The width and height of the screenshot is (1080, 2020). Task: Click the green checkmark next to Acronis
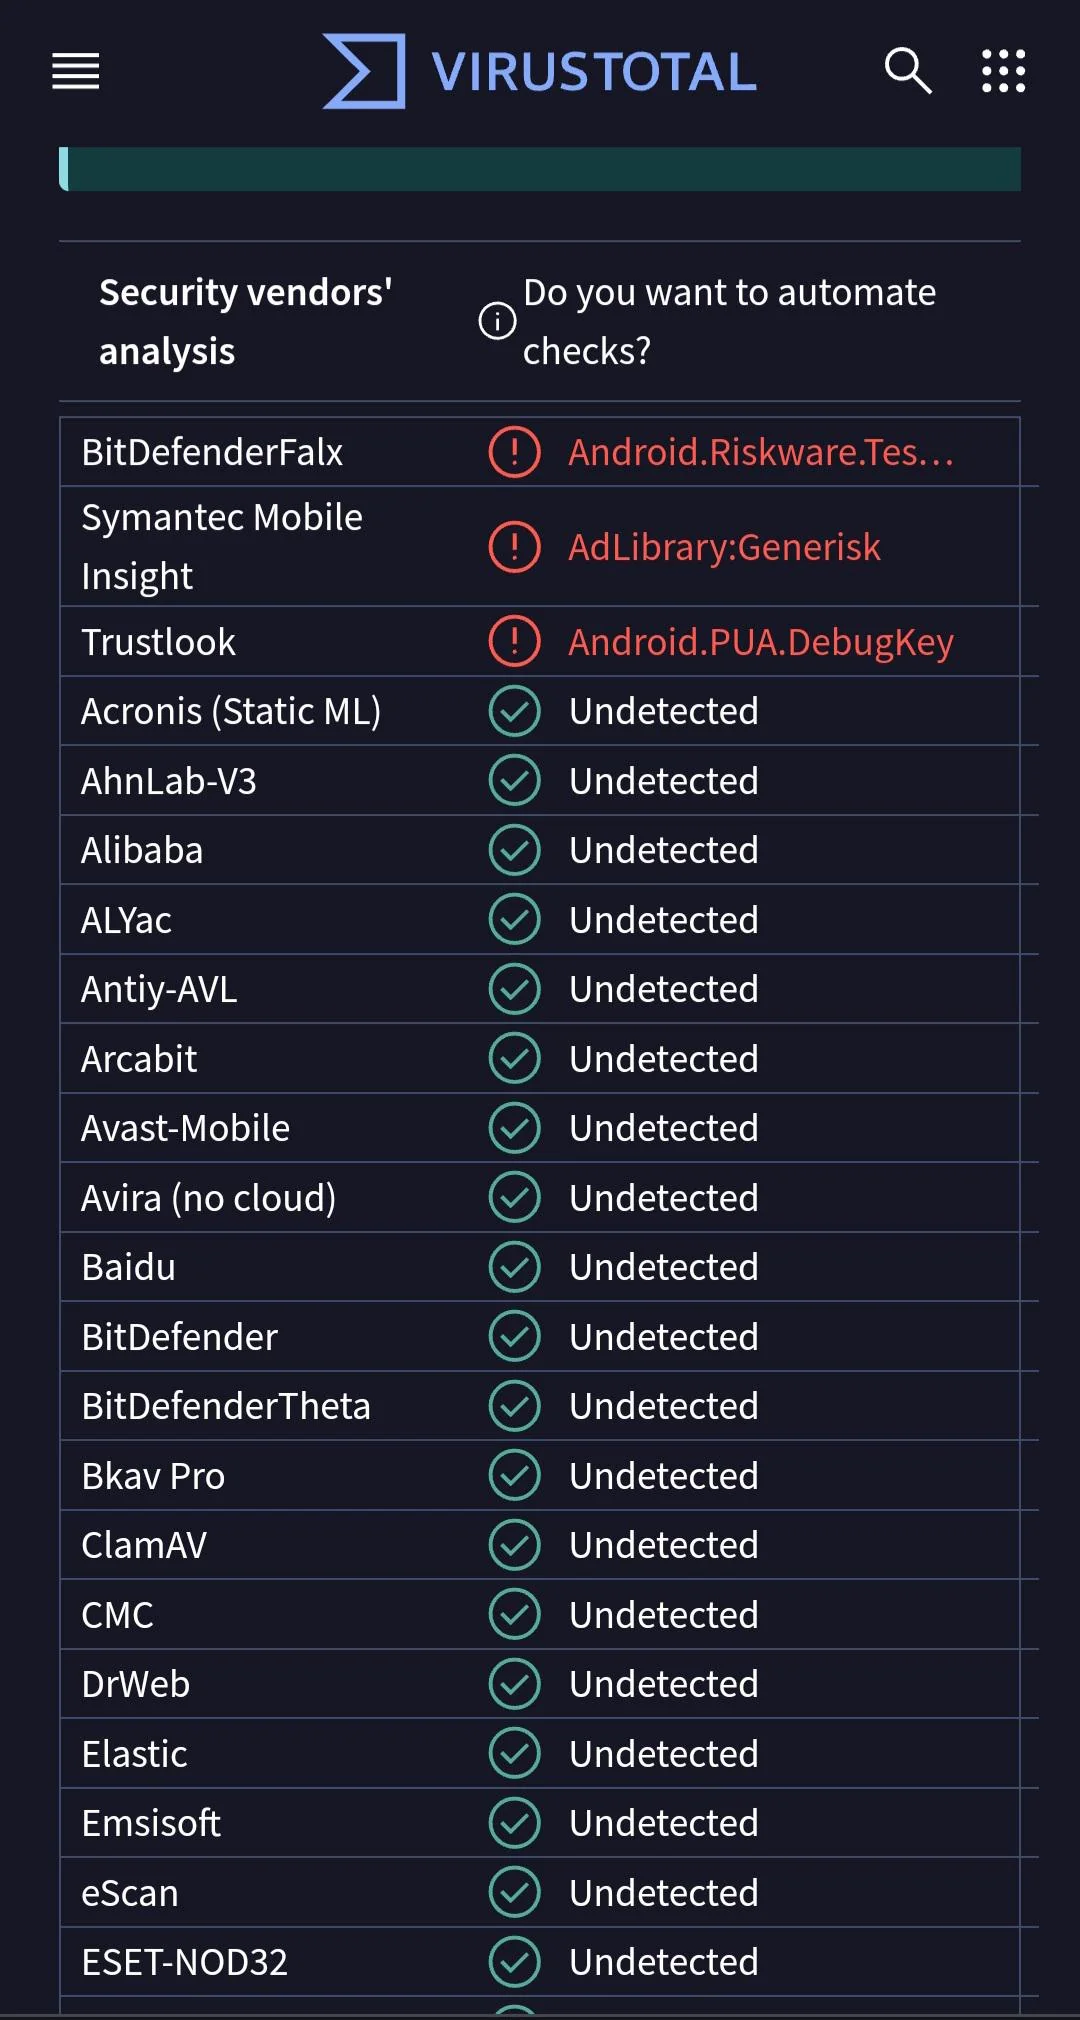click(513, 711)
